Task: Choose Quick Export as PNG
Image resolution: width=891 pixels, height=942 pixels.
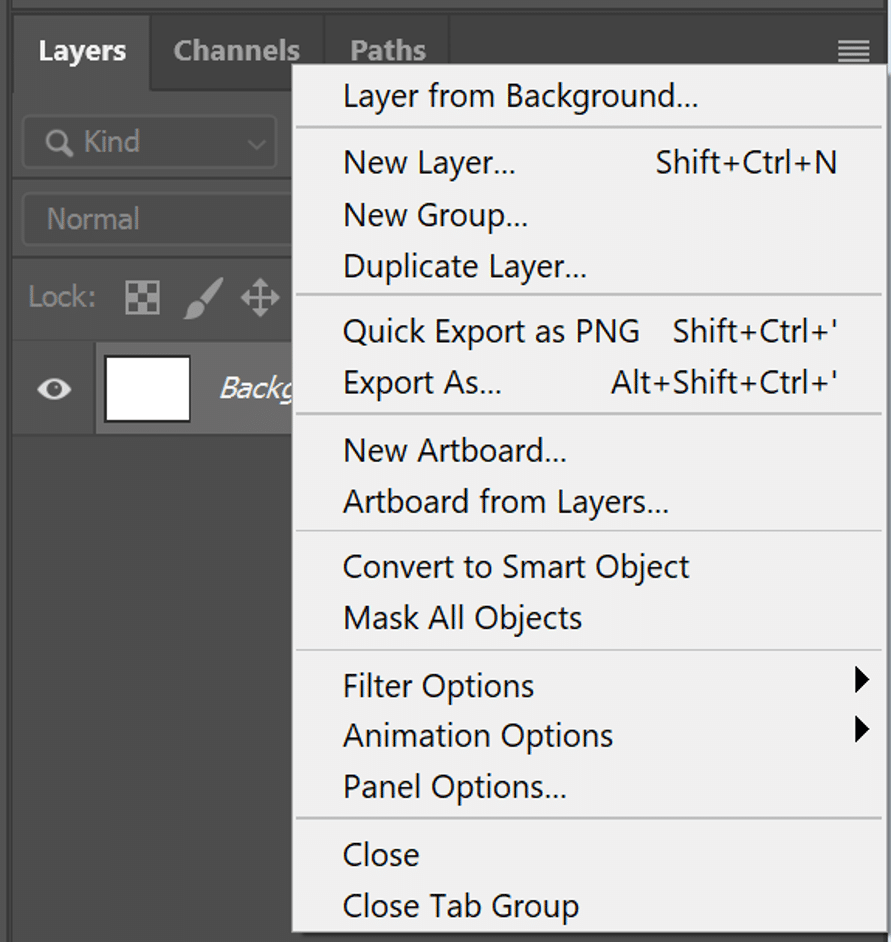Action: click(x=491, y=332)
